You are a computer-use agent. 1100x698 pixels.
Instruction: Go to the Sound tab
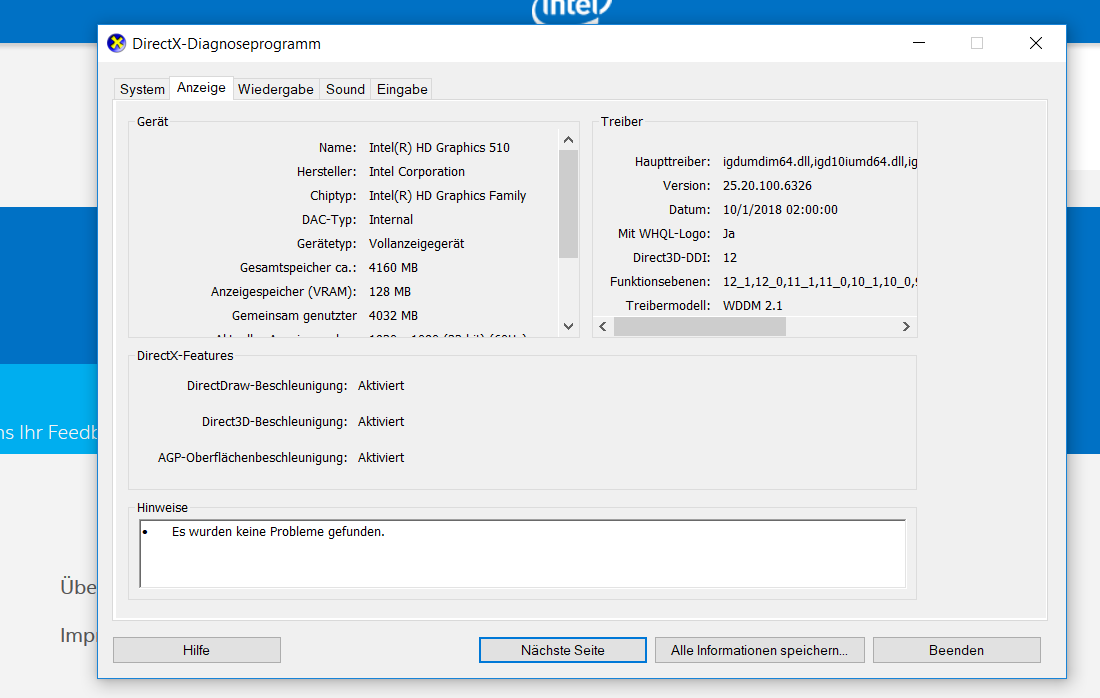point(345,89)
